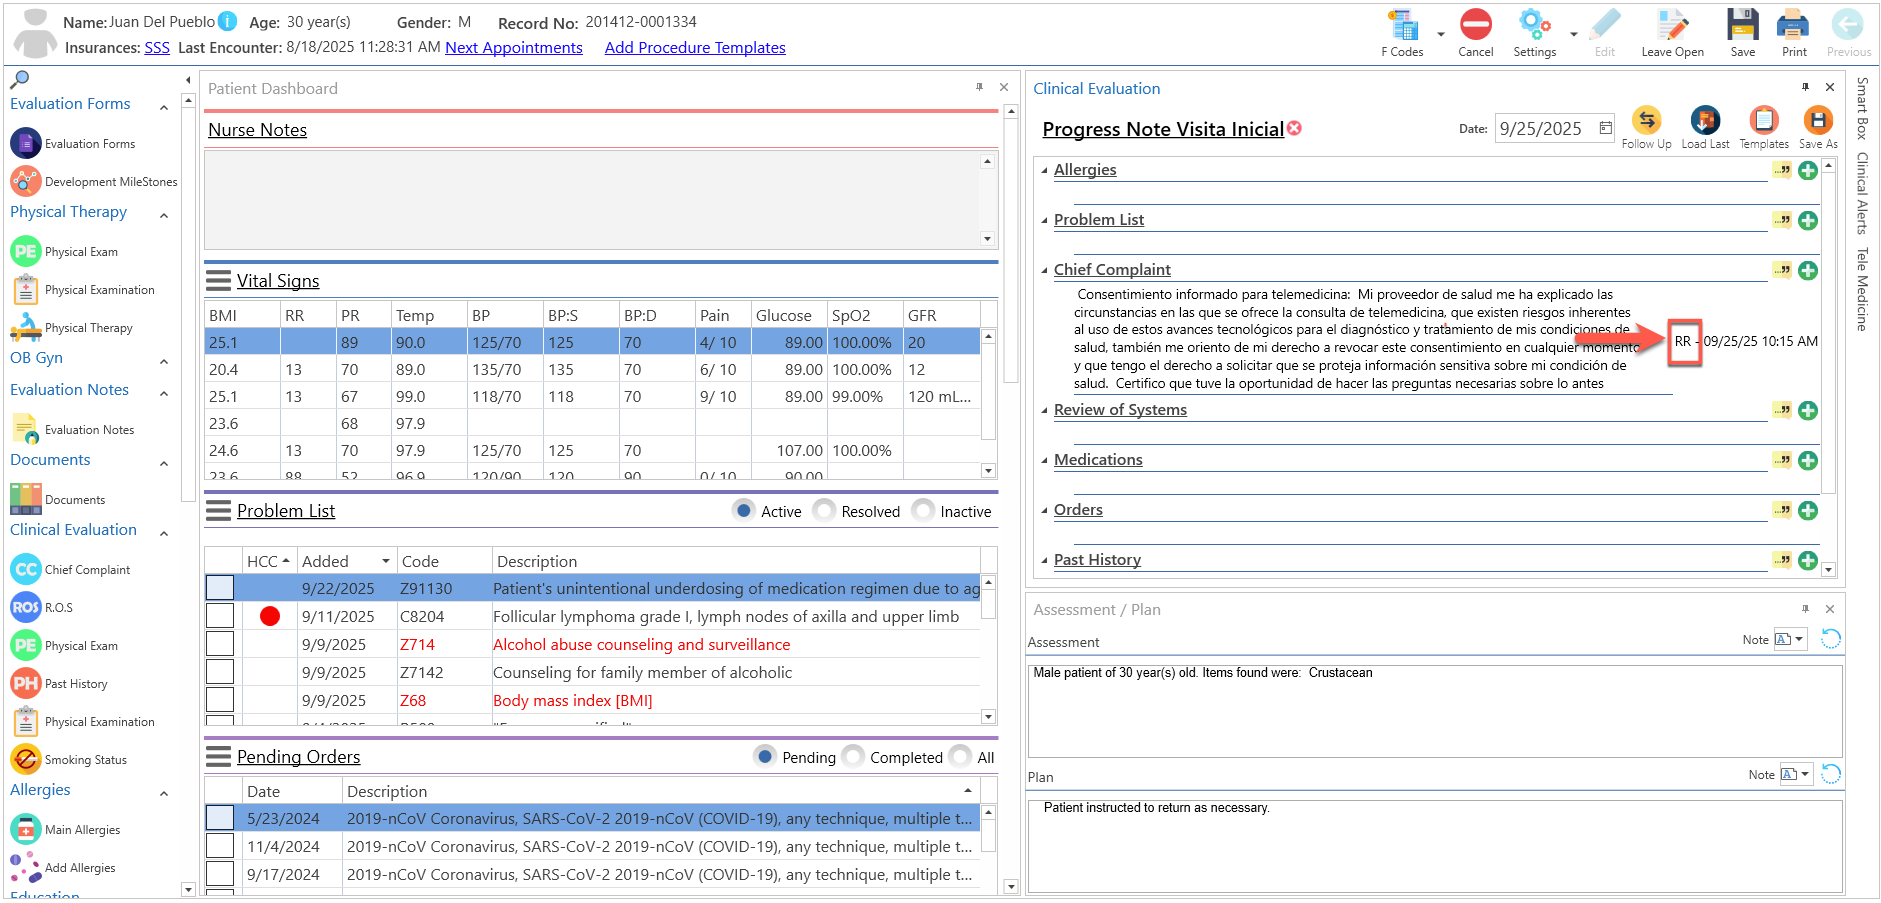Add an entry to the Allergies section
The image size is (1881, 903).
(x=1808, y=170)
